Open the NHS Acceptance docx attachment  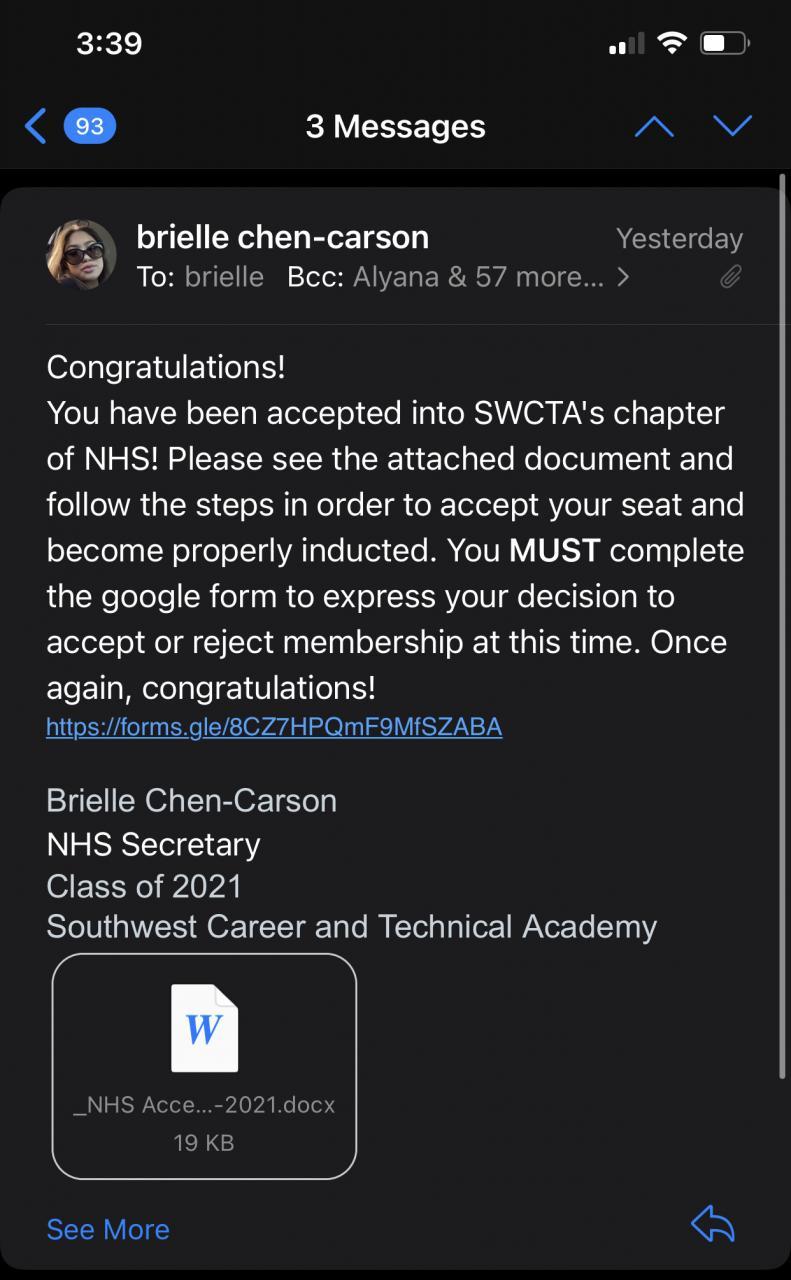[x=204, y=1066]
